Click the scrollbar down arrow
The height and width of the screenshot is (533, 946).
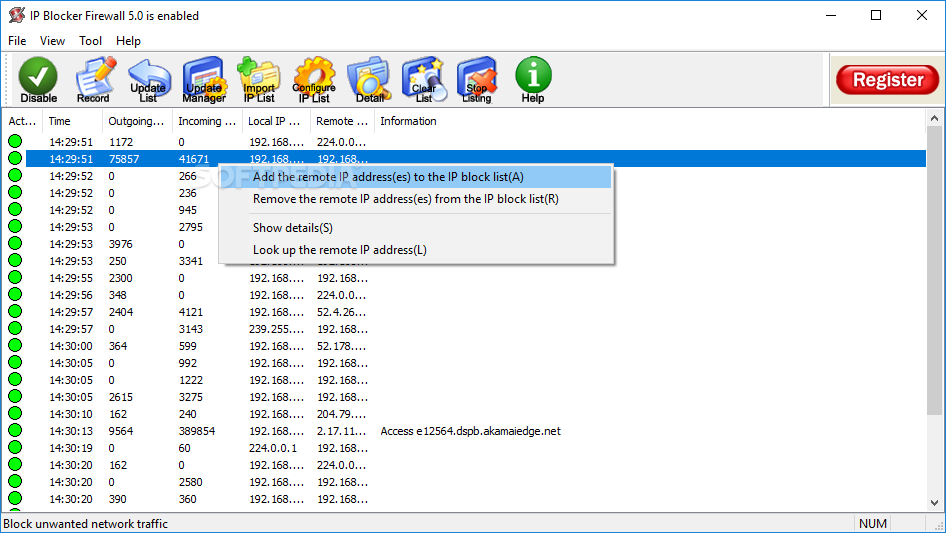[x=935, y=502]
